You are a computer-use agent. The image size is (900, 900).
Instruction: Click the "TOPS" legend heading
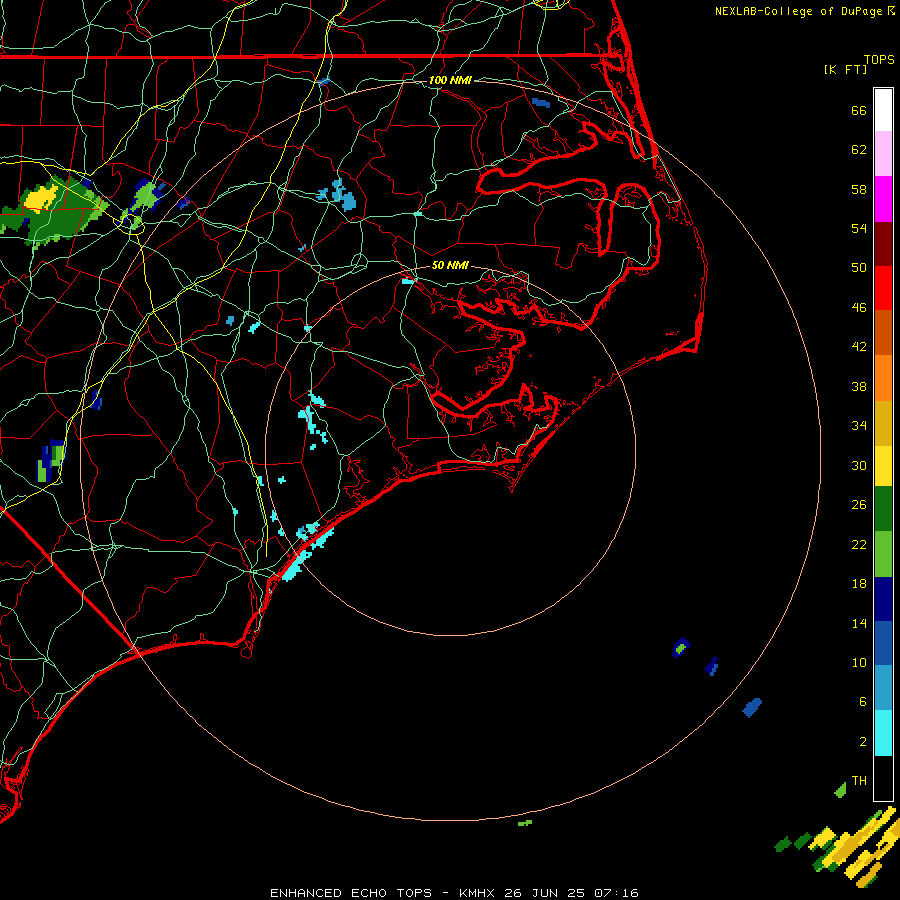[x=879, y=60]
